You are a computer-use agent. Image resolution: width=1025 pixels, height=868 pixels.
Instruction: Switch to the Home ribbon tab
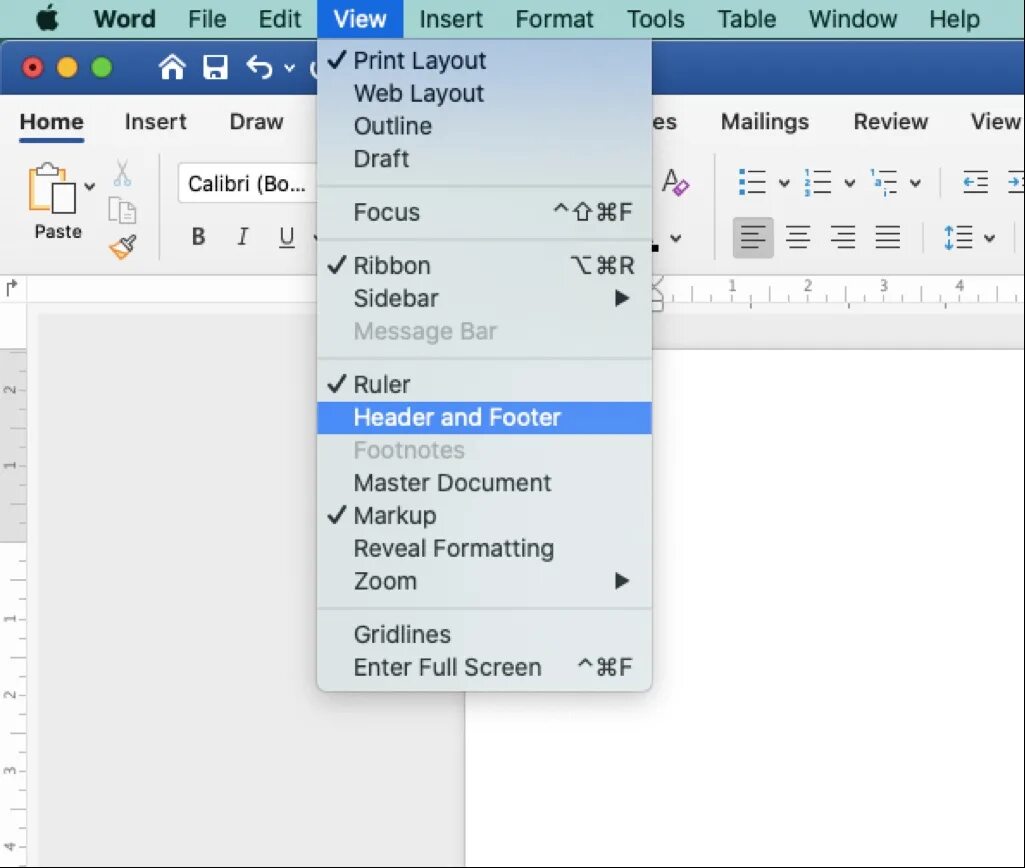tap(52, 122)
